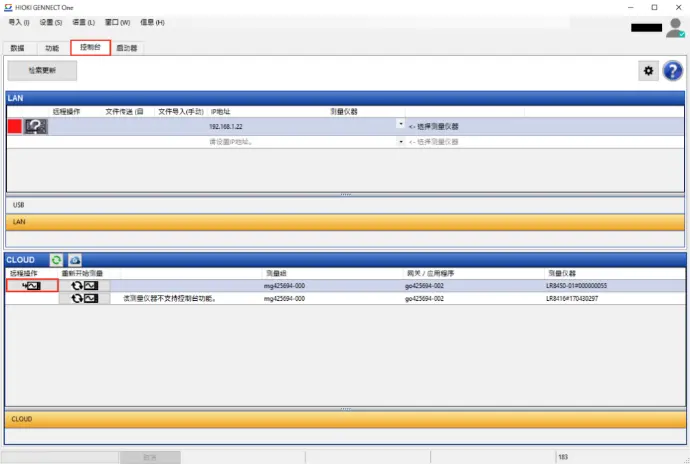
Task: Click the 检索更新 button
Action: coord(42,71)
